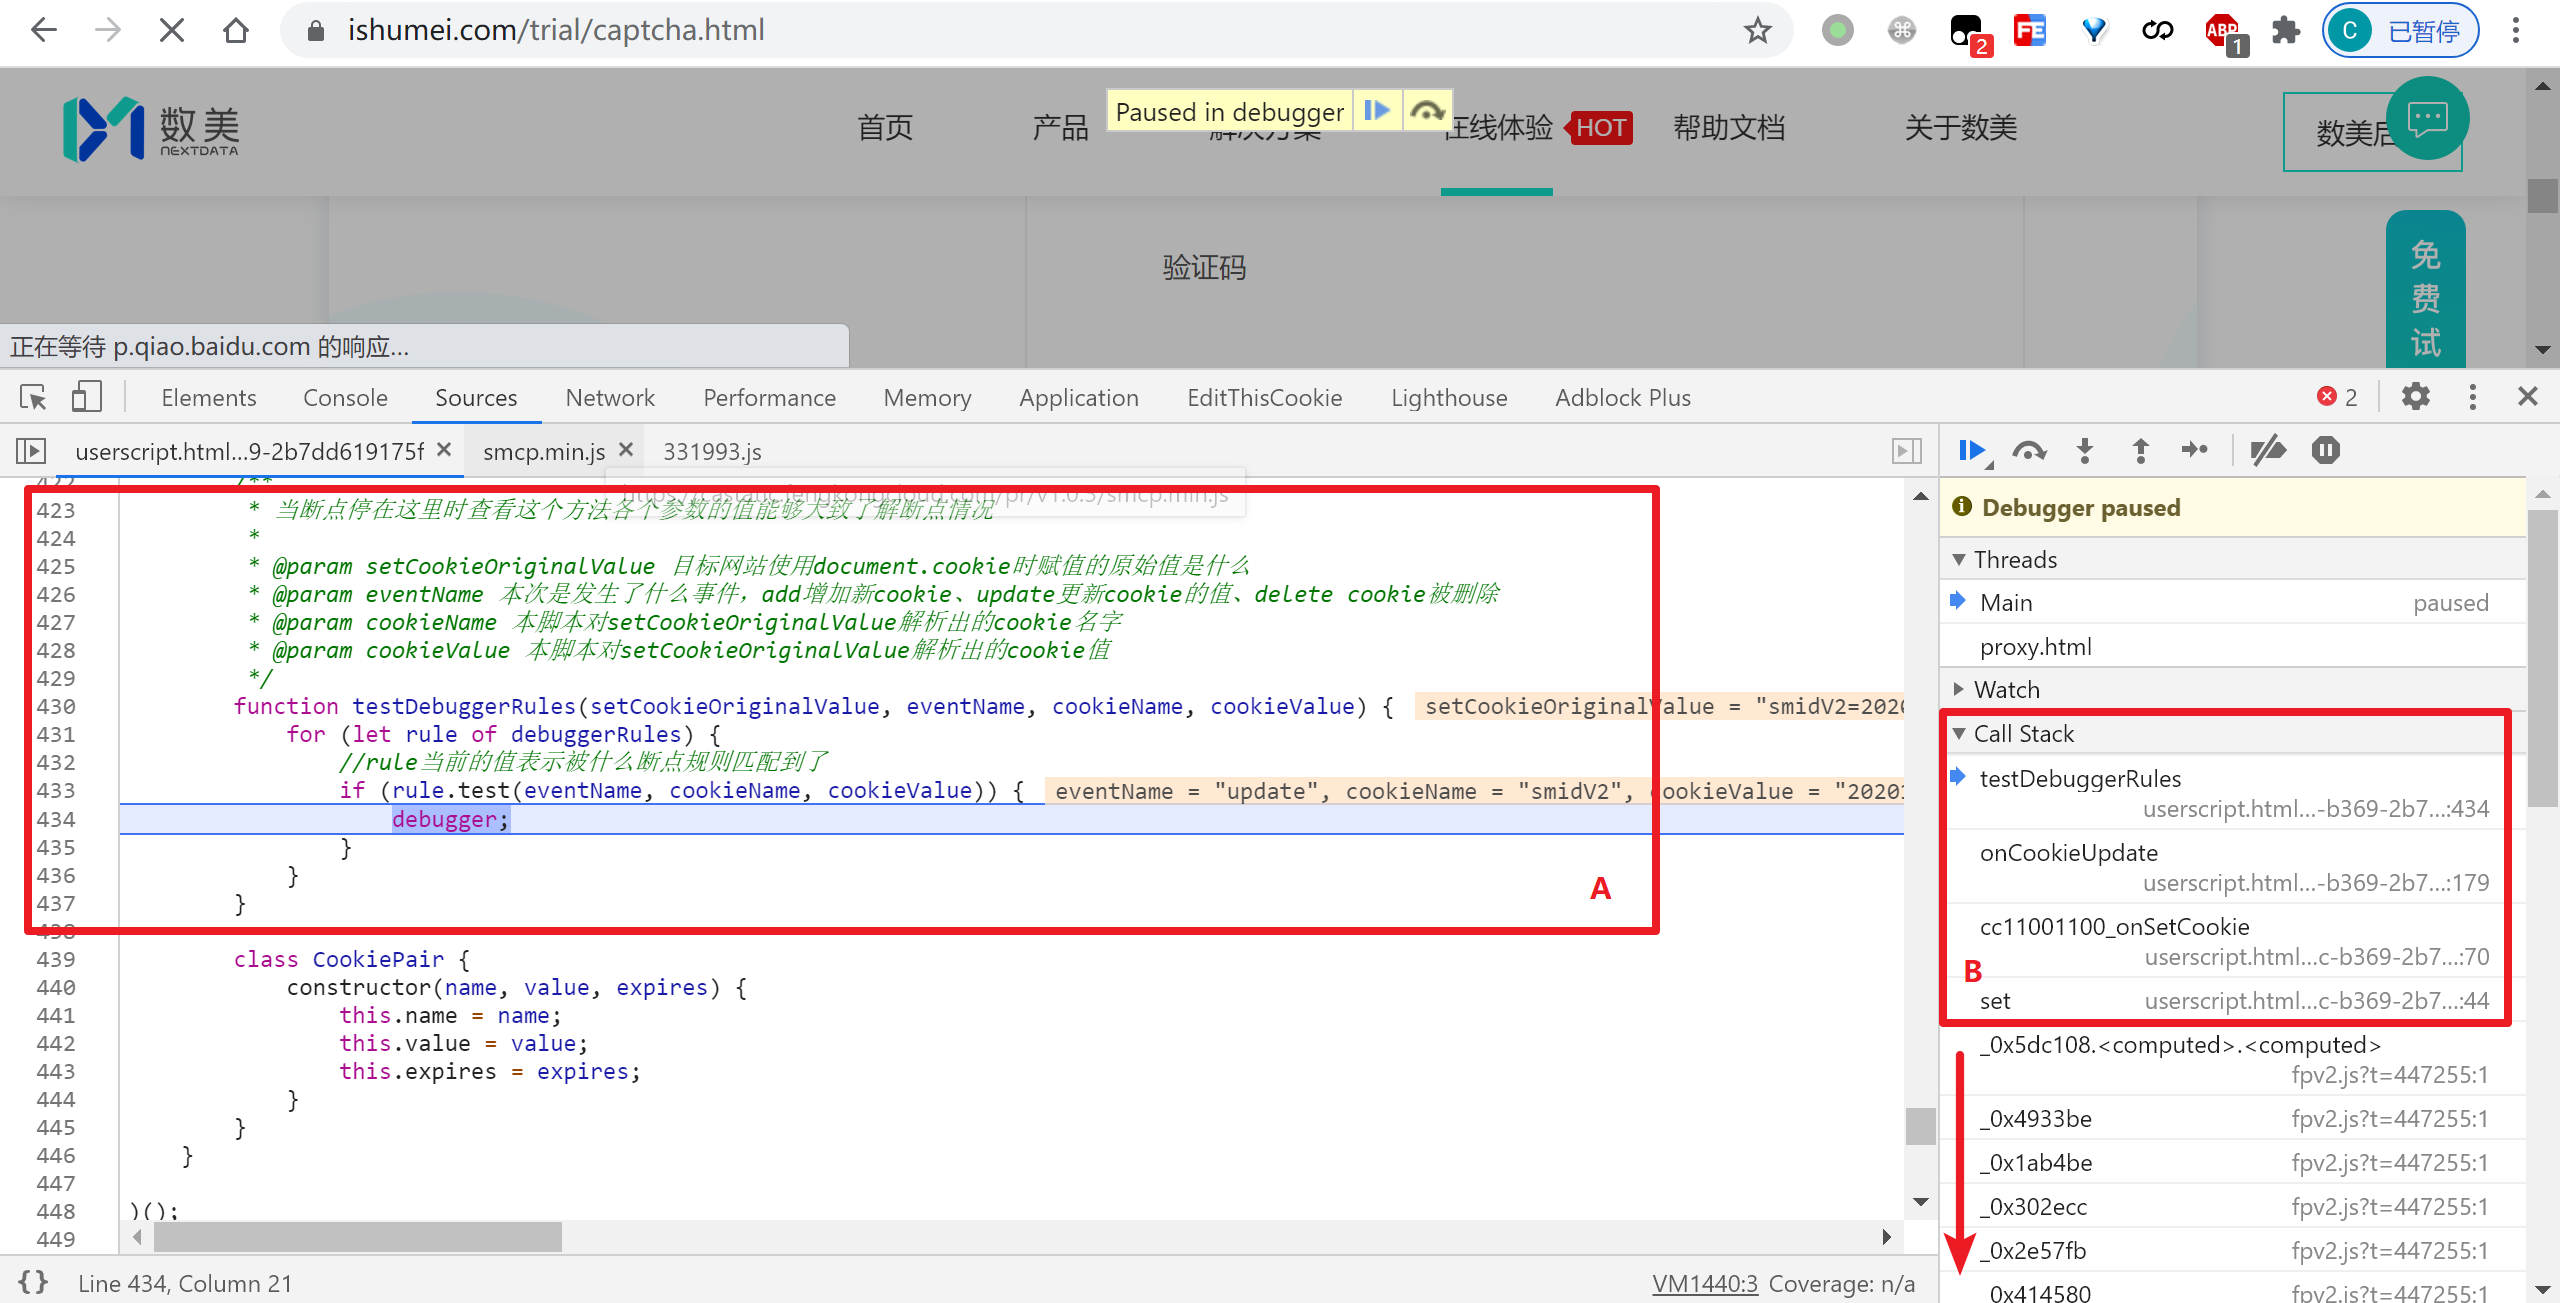Select the inspect element cursor tool
This screenshot has width=2560, height=1303.
(x=33, y=397)
